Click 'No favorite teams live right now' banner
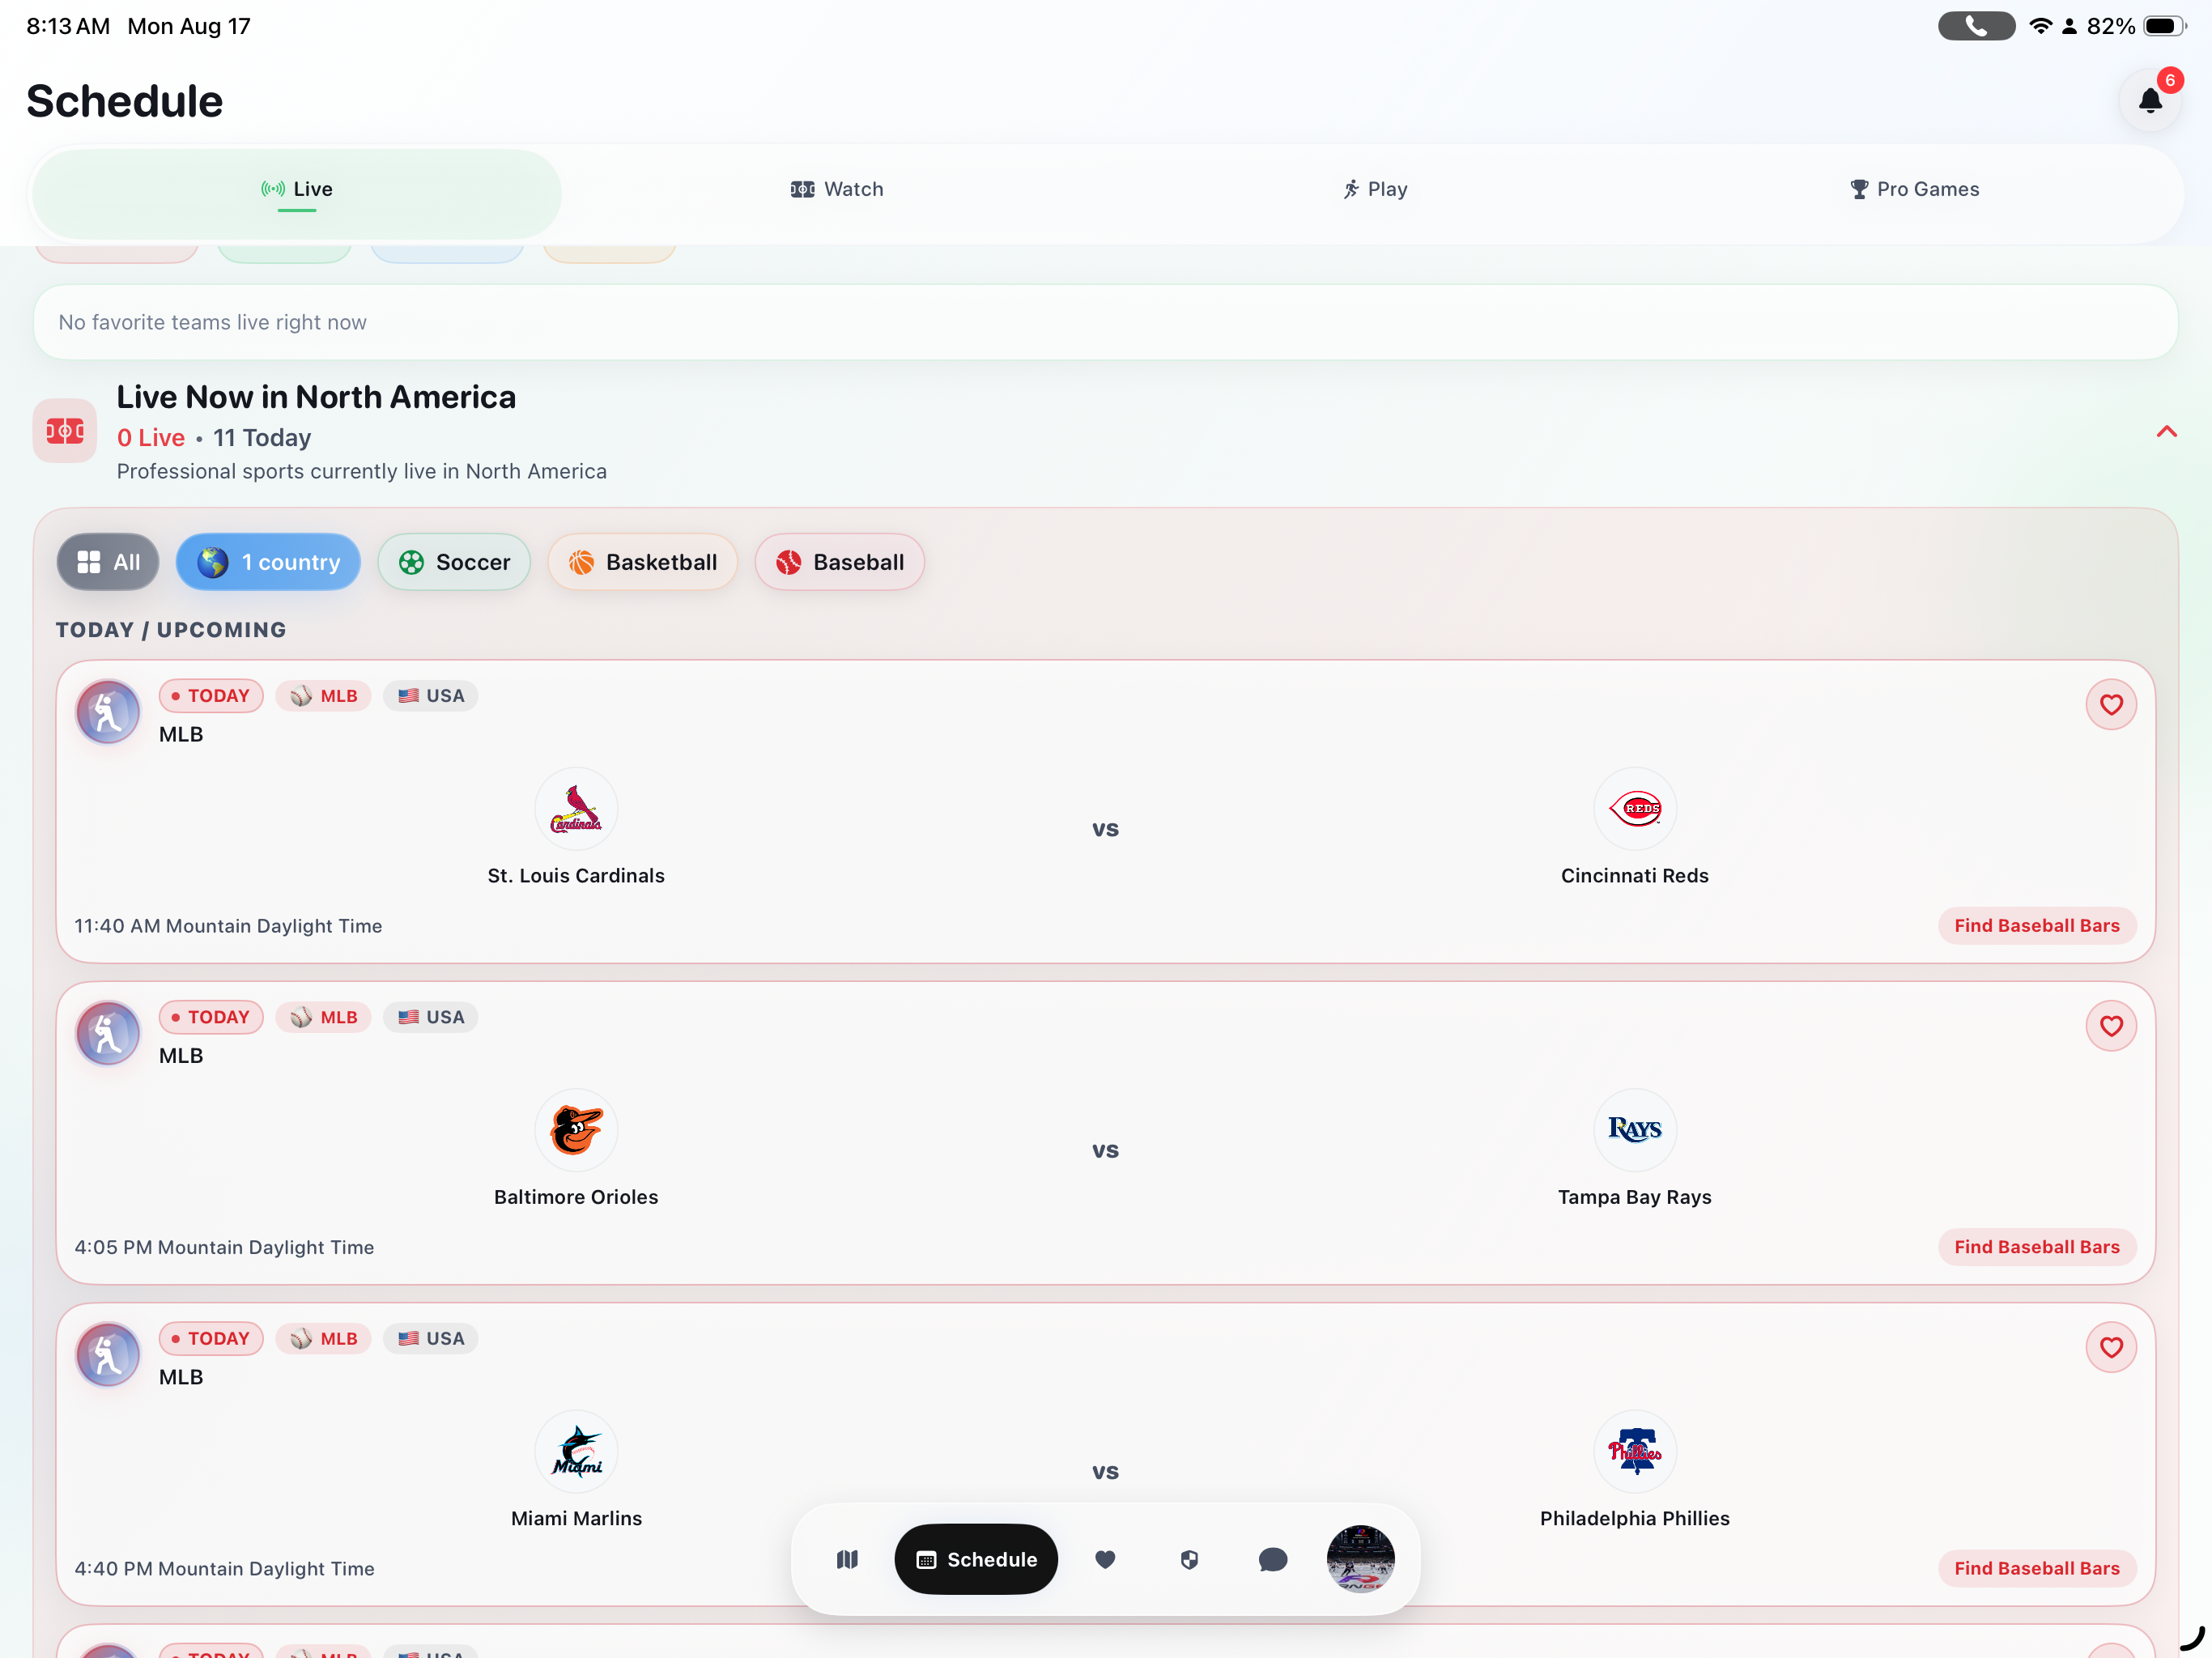This screenshot has width=2212, height=1658. click(1105, 322)
